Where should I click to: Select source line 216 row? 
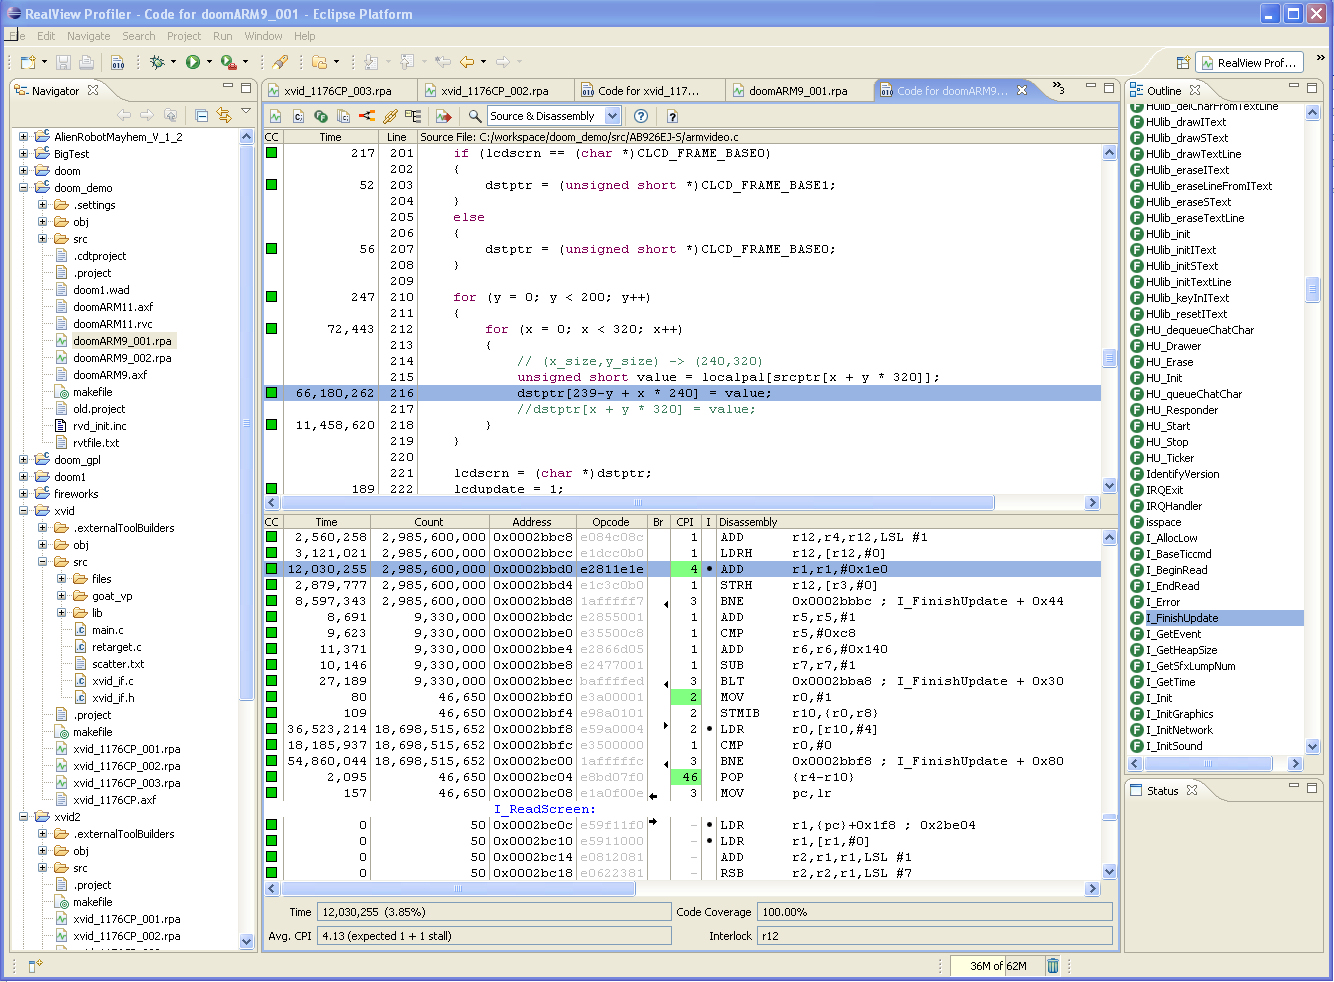[x=682, y=393]
